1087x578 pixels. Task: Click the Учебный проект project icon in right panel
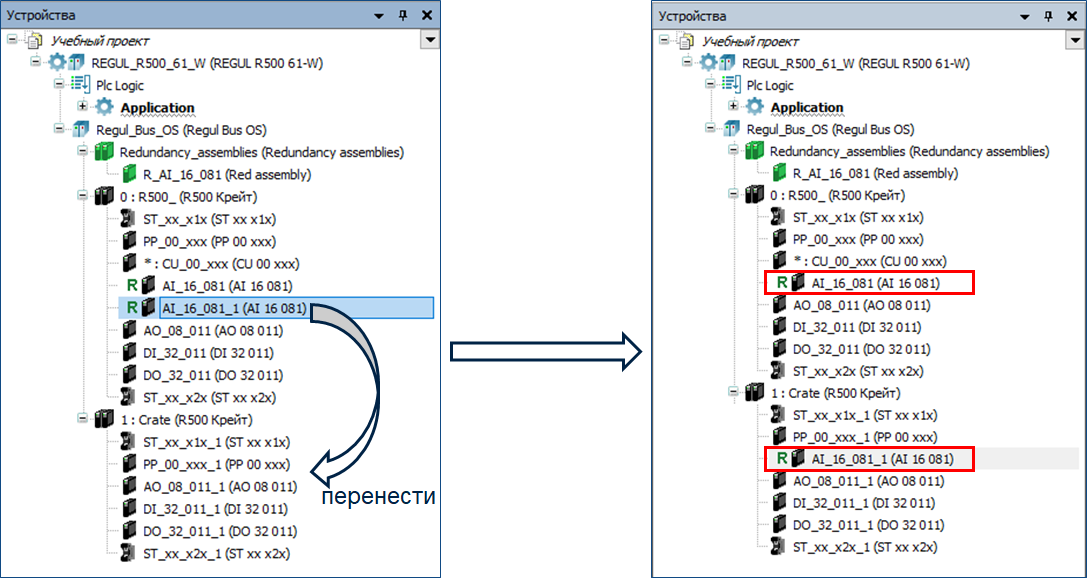point(686,42)
